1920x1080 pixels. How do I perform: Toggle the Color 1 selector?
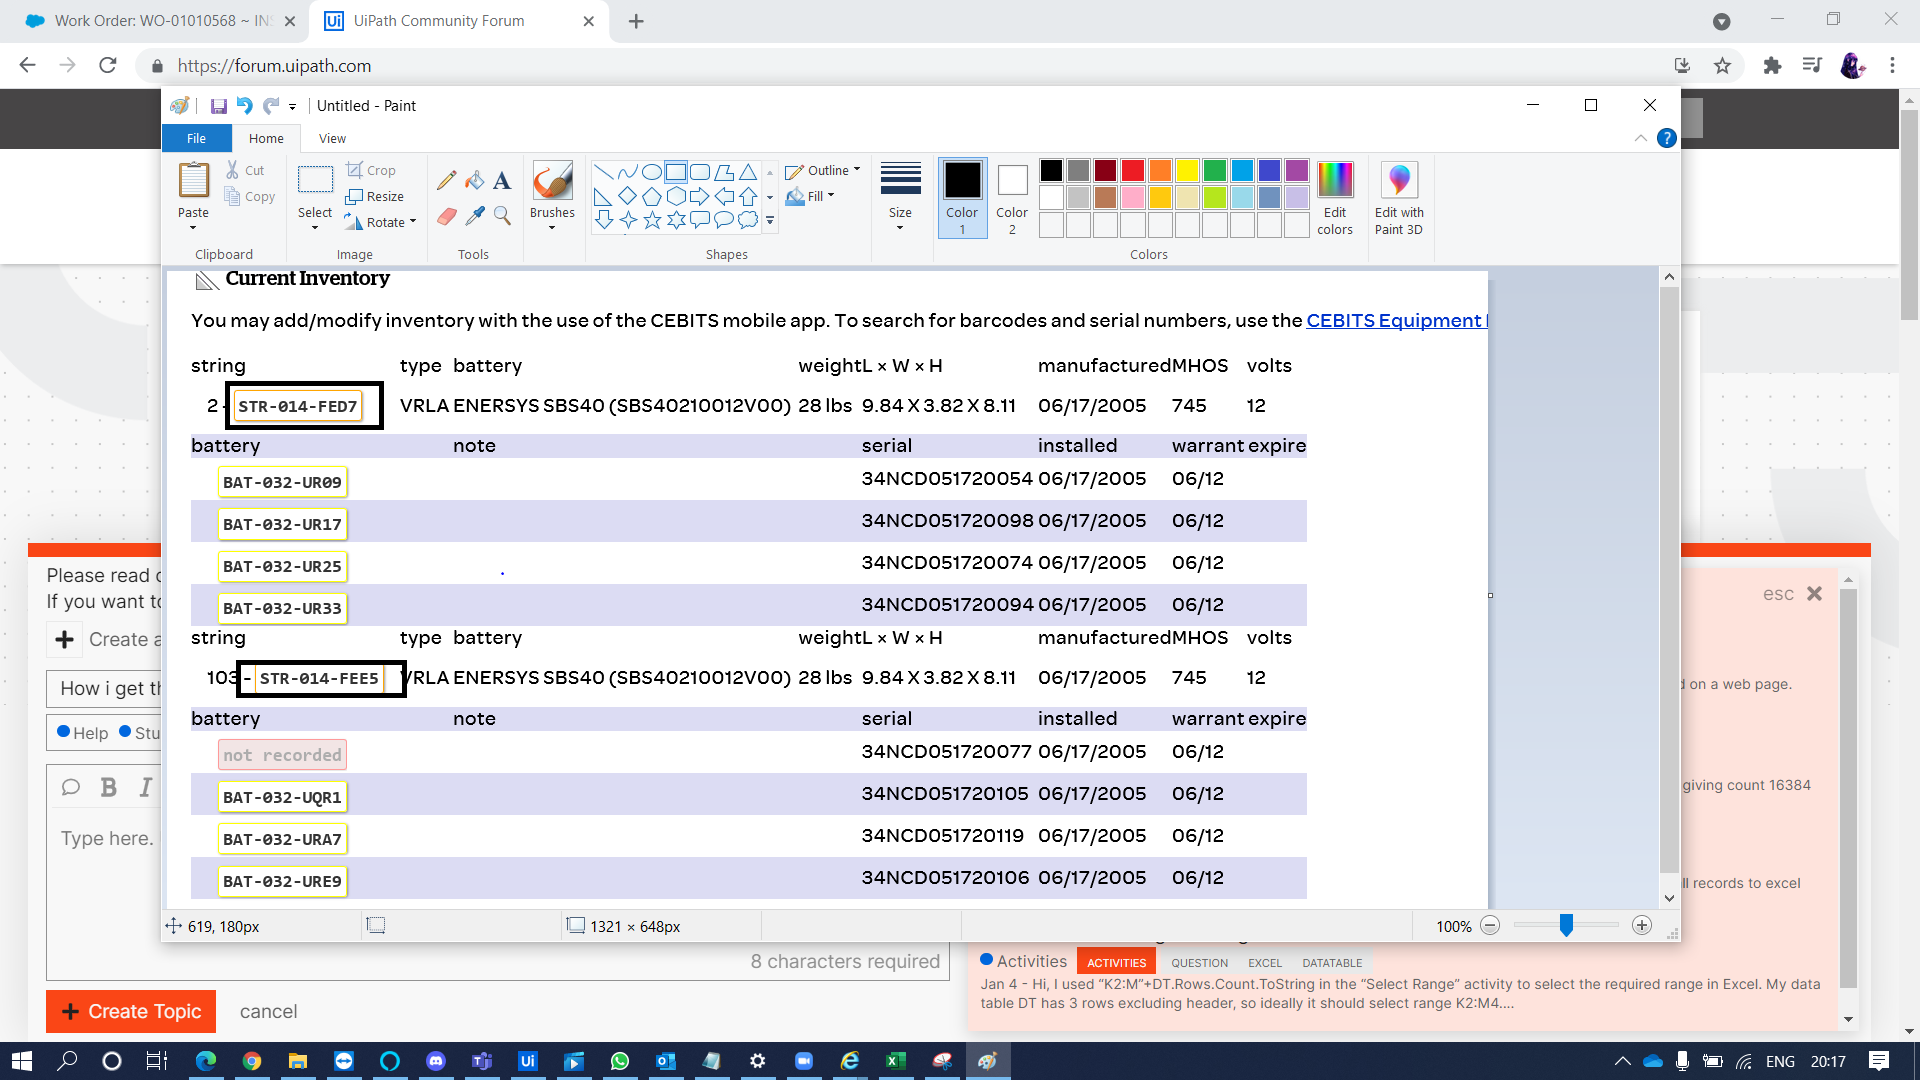962,198
